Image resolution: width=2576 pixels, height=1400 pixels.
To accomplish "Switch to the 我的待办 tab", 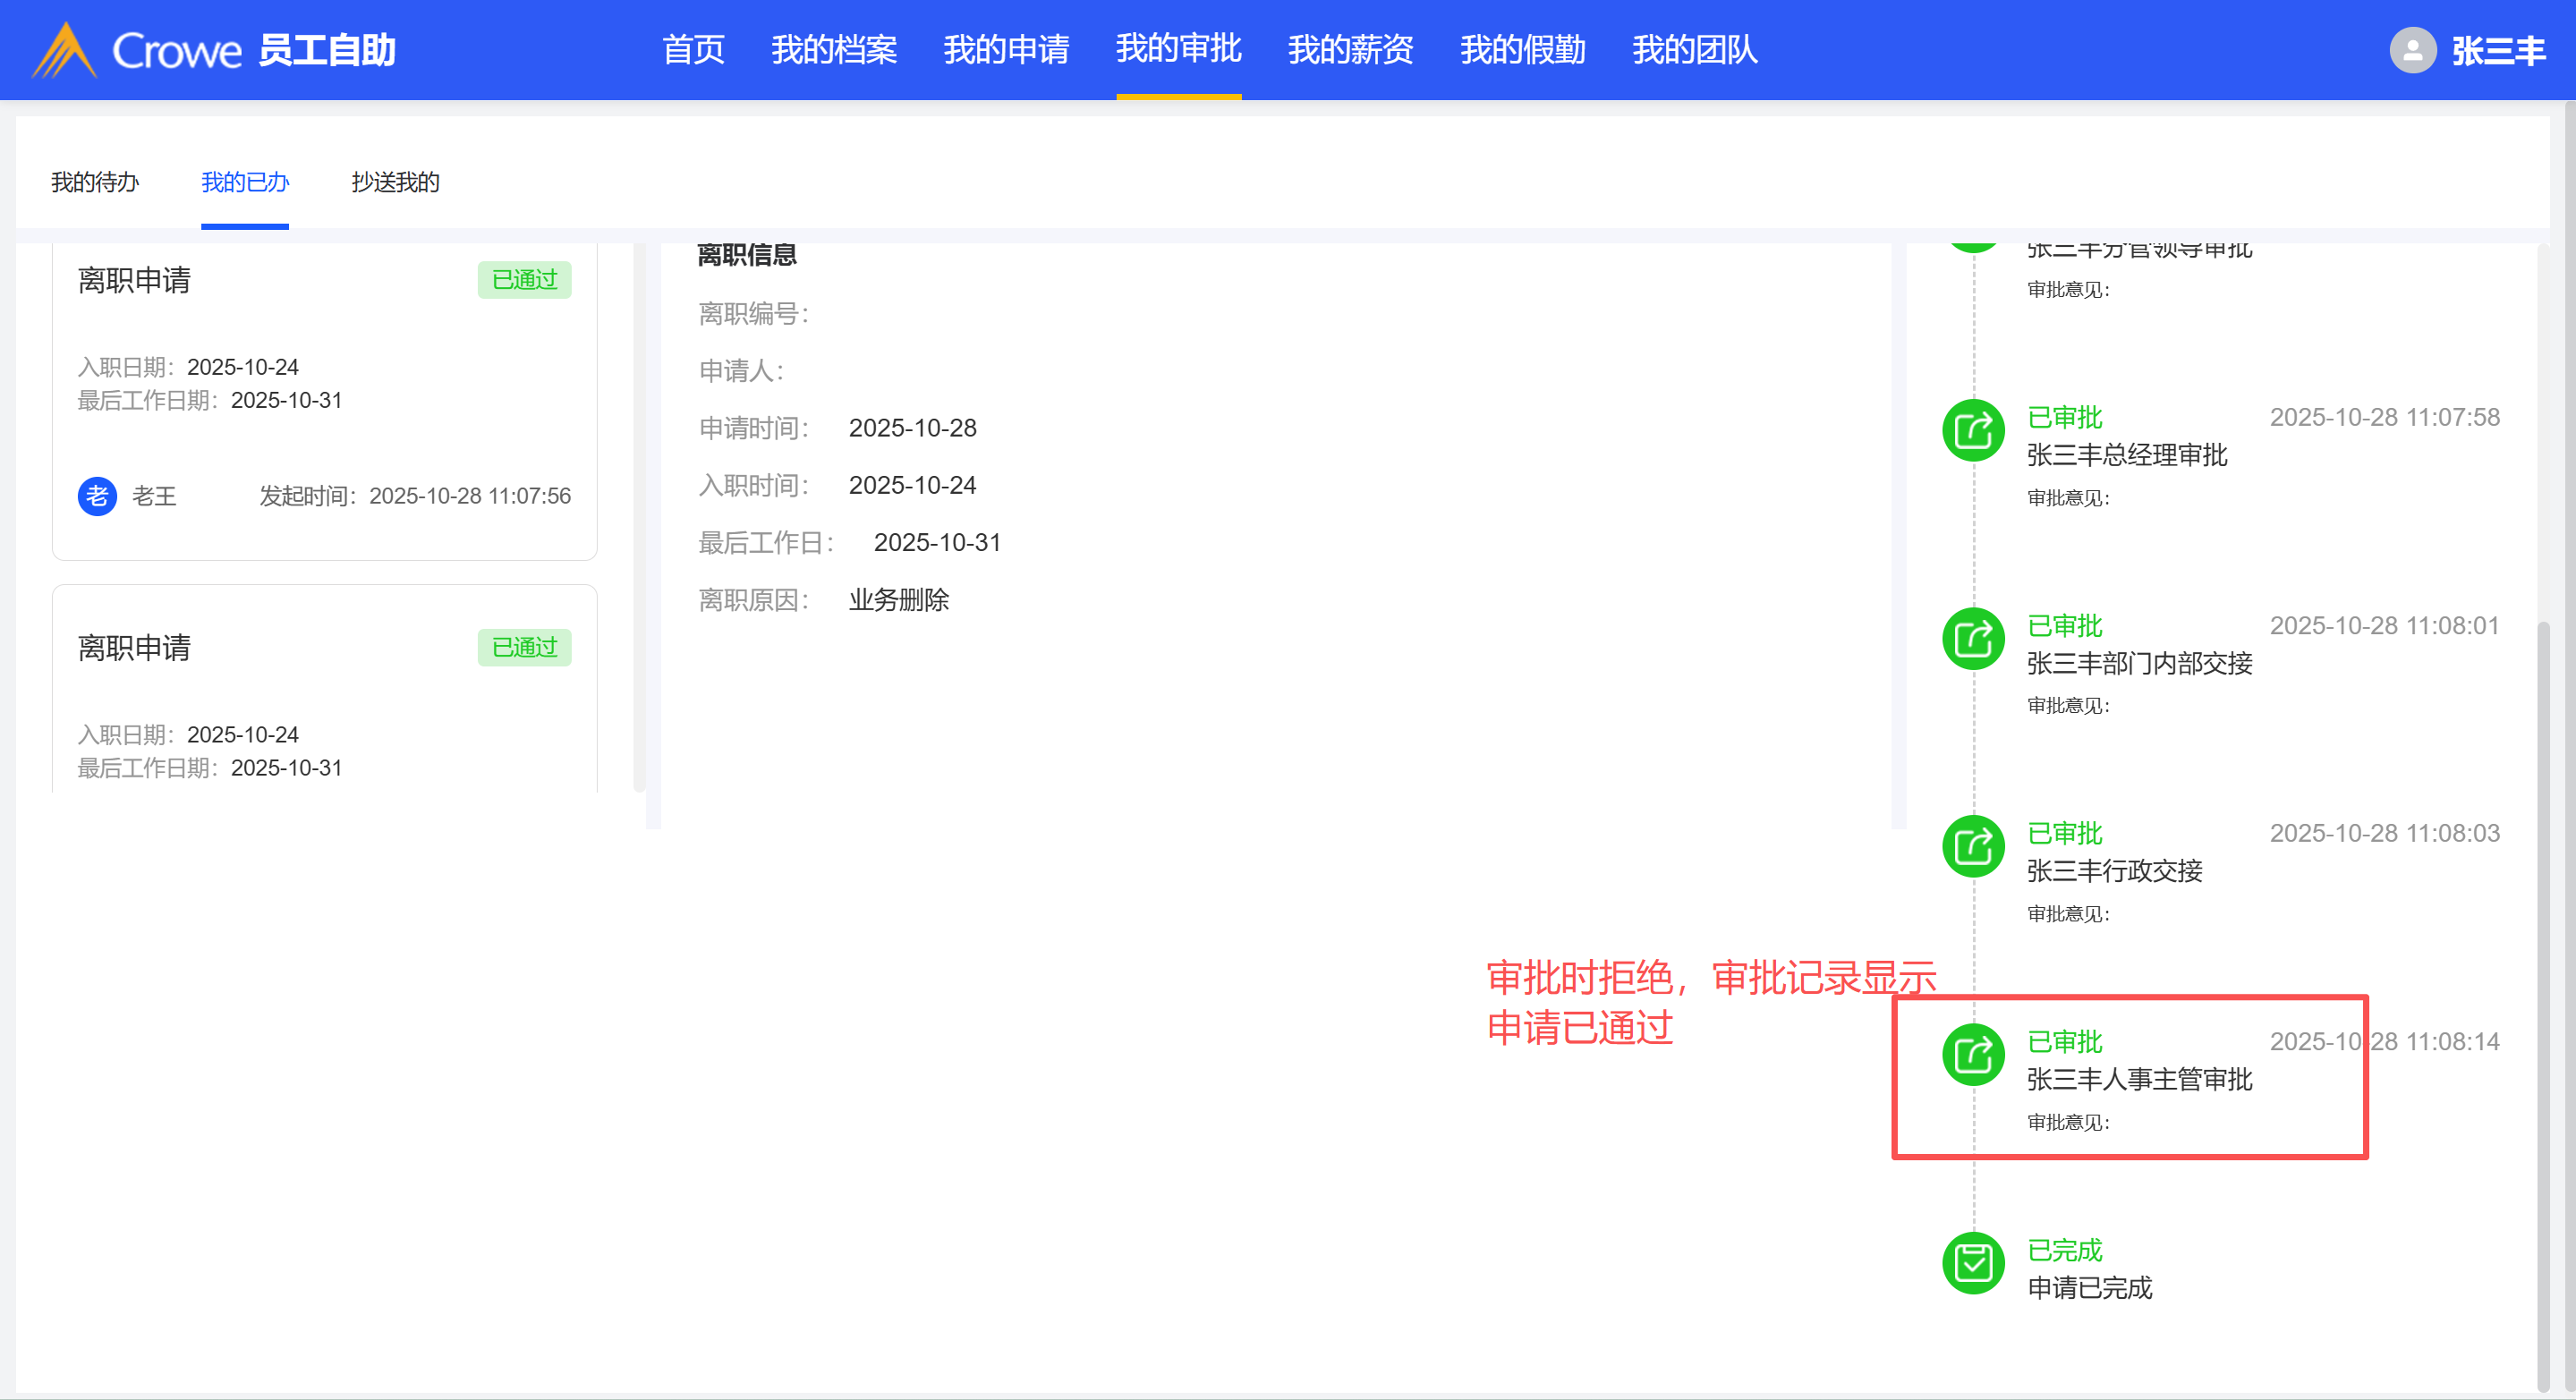I will pos(95,182).
